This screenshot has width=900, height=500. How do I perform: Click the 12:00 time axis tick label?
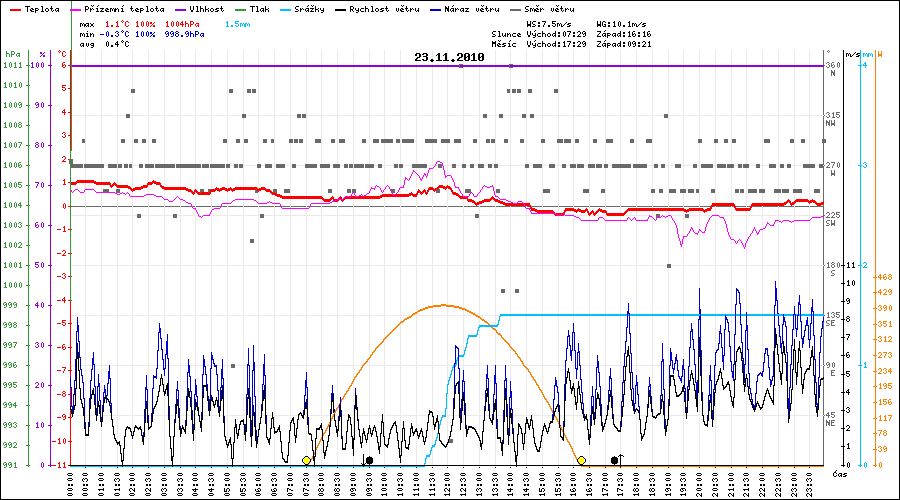pyautogui.click(x=448, y=484)
